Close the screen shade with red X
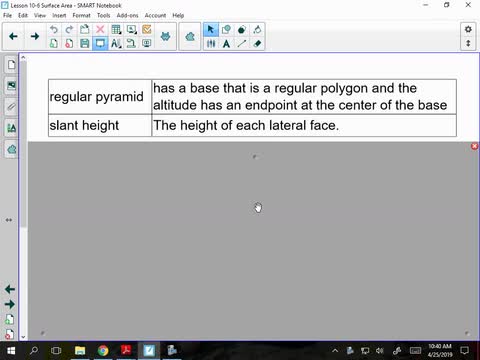The width and height of the screenshot is (480, 360). [474, 146]
